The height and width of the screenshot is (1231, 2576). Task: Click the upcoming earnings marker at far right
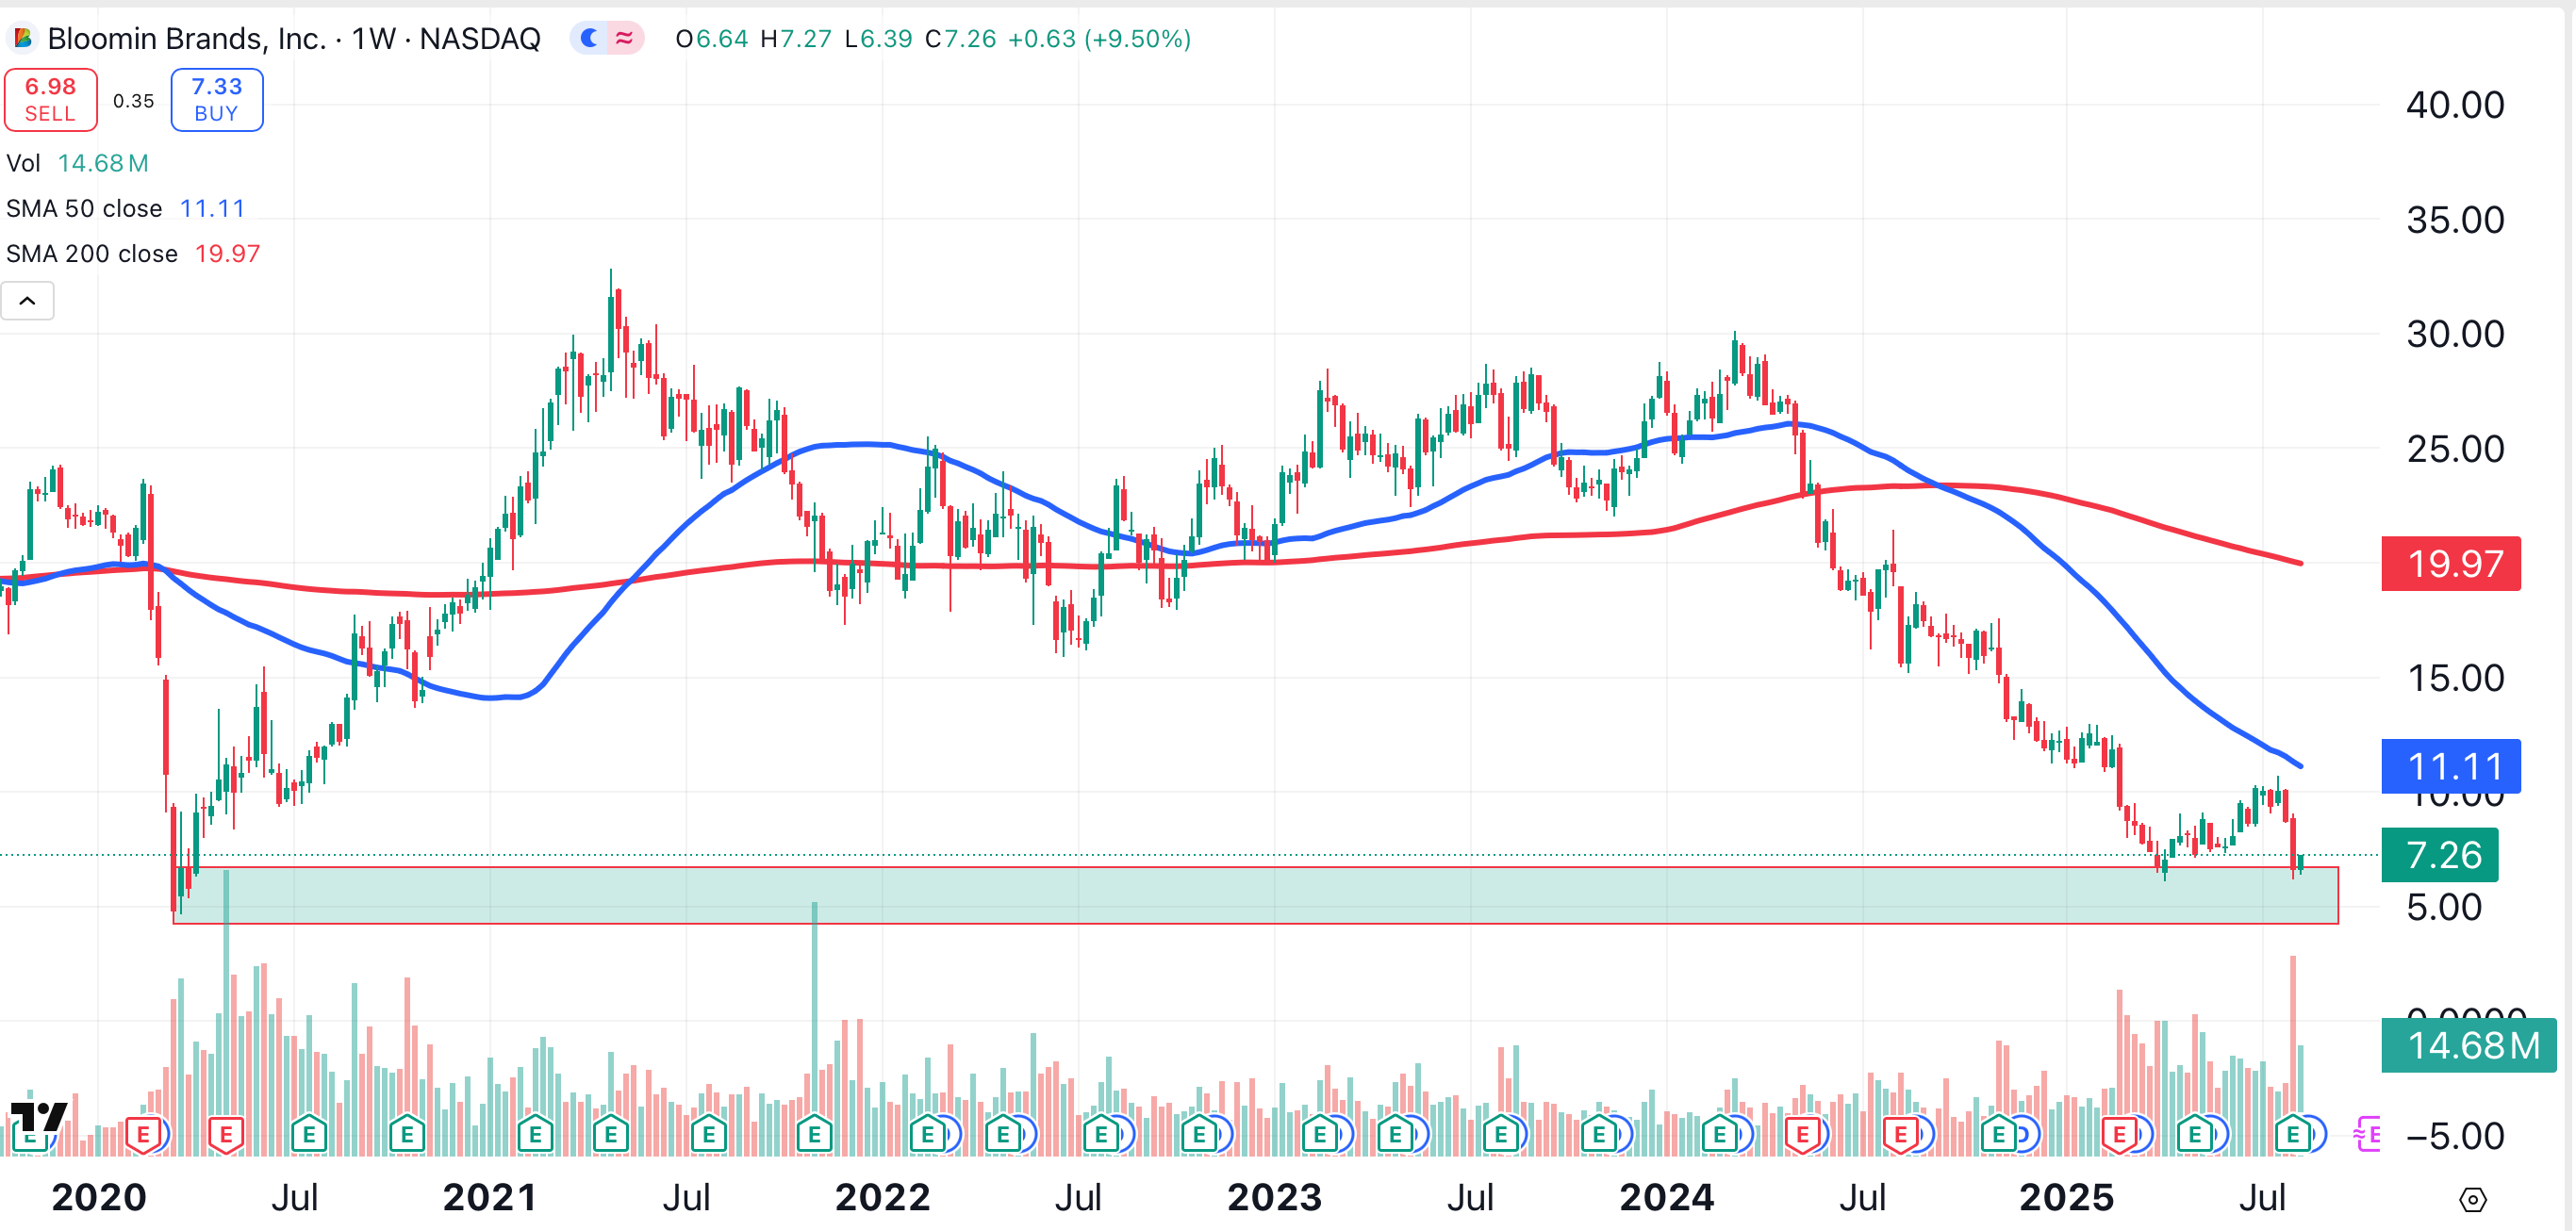(x=2368, y=1134)
